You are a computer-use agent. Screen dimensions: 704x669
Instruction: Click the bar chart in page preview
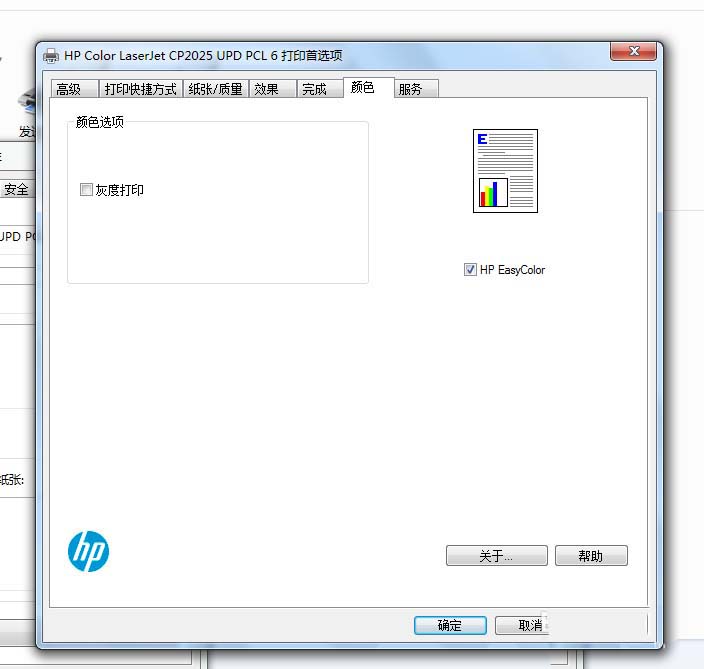[493, 193]
